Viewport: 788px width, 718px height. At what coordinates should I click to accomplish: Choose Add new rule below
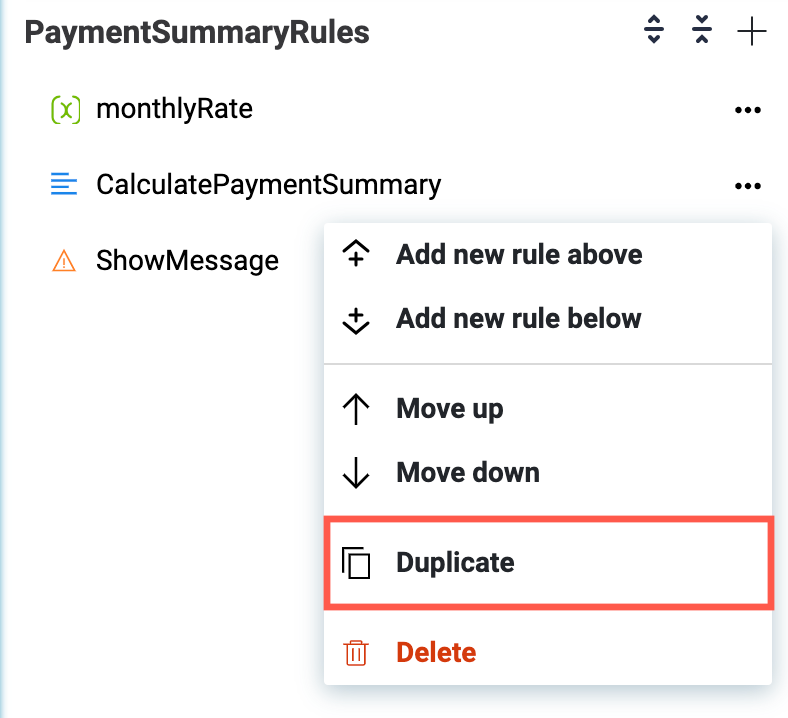coord(518,319)
